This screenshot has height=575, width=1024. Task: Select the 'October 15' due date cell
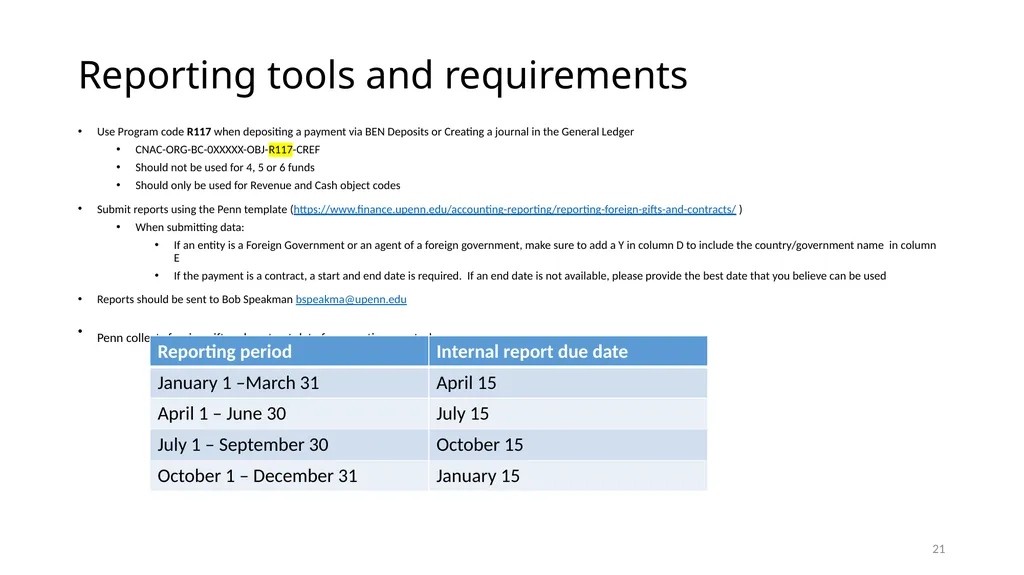[568, 445]
